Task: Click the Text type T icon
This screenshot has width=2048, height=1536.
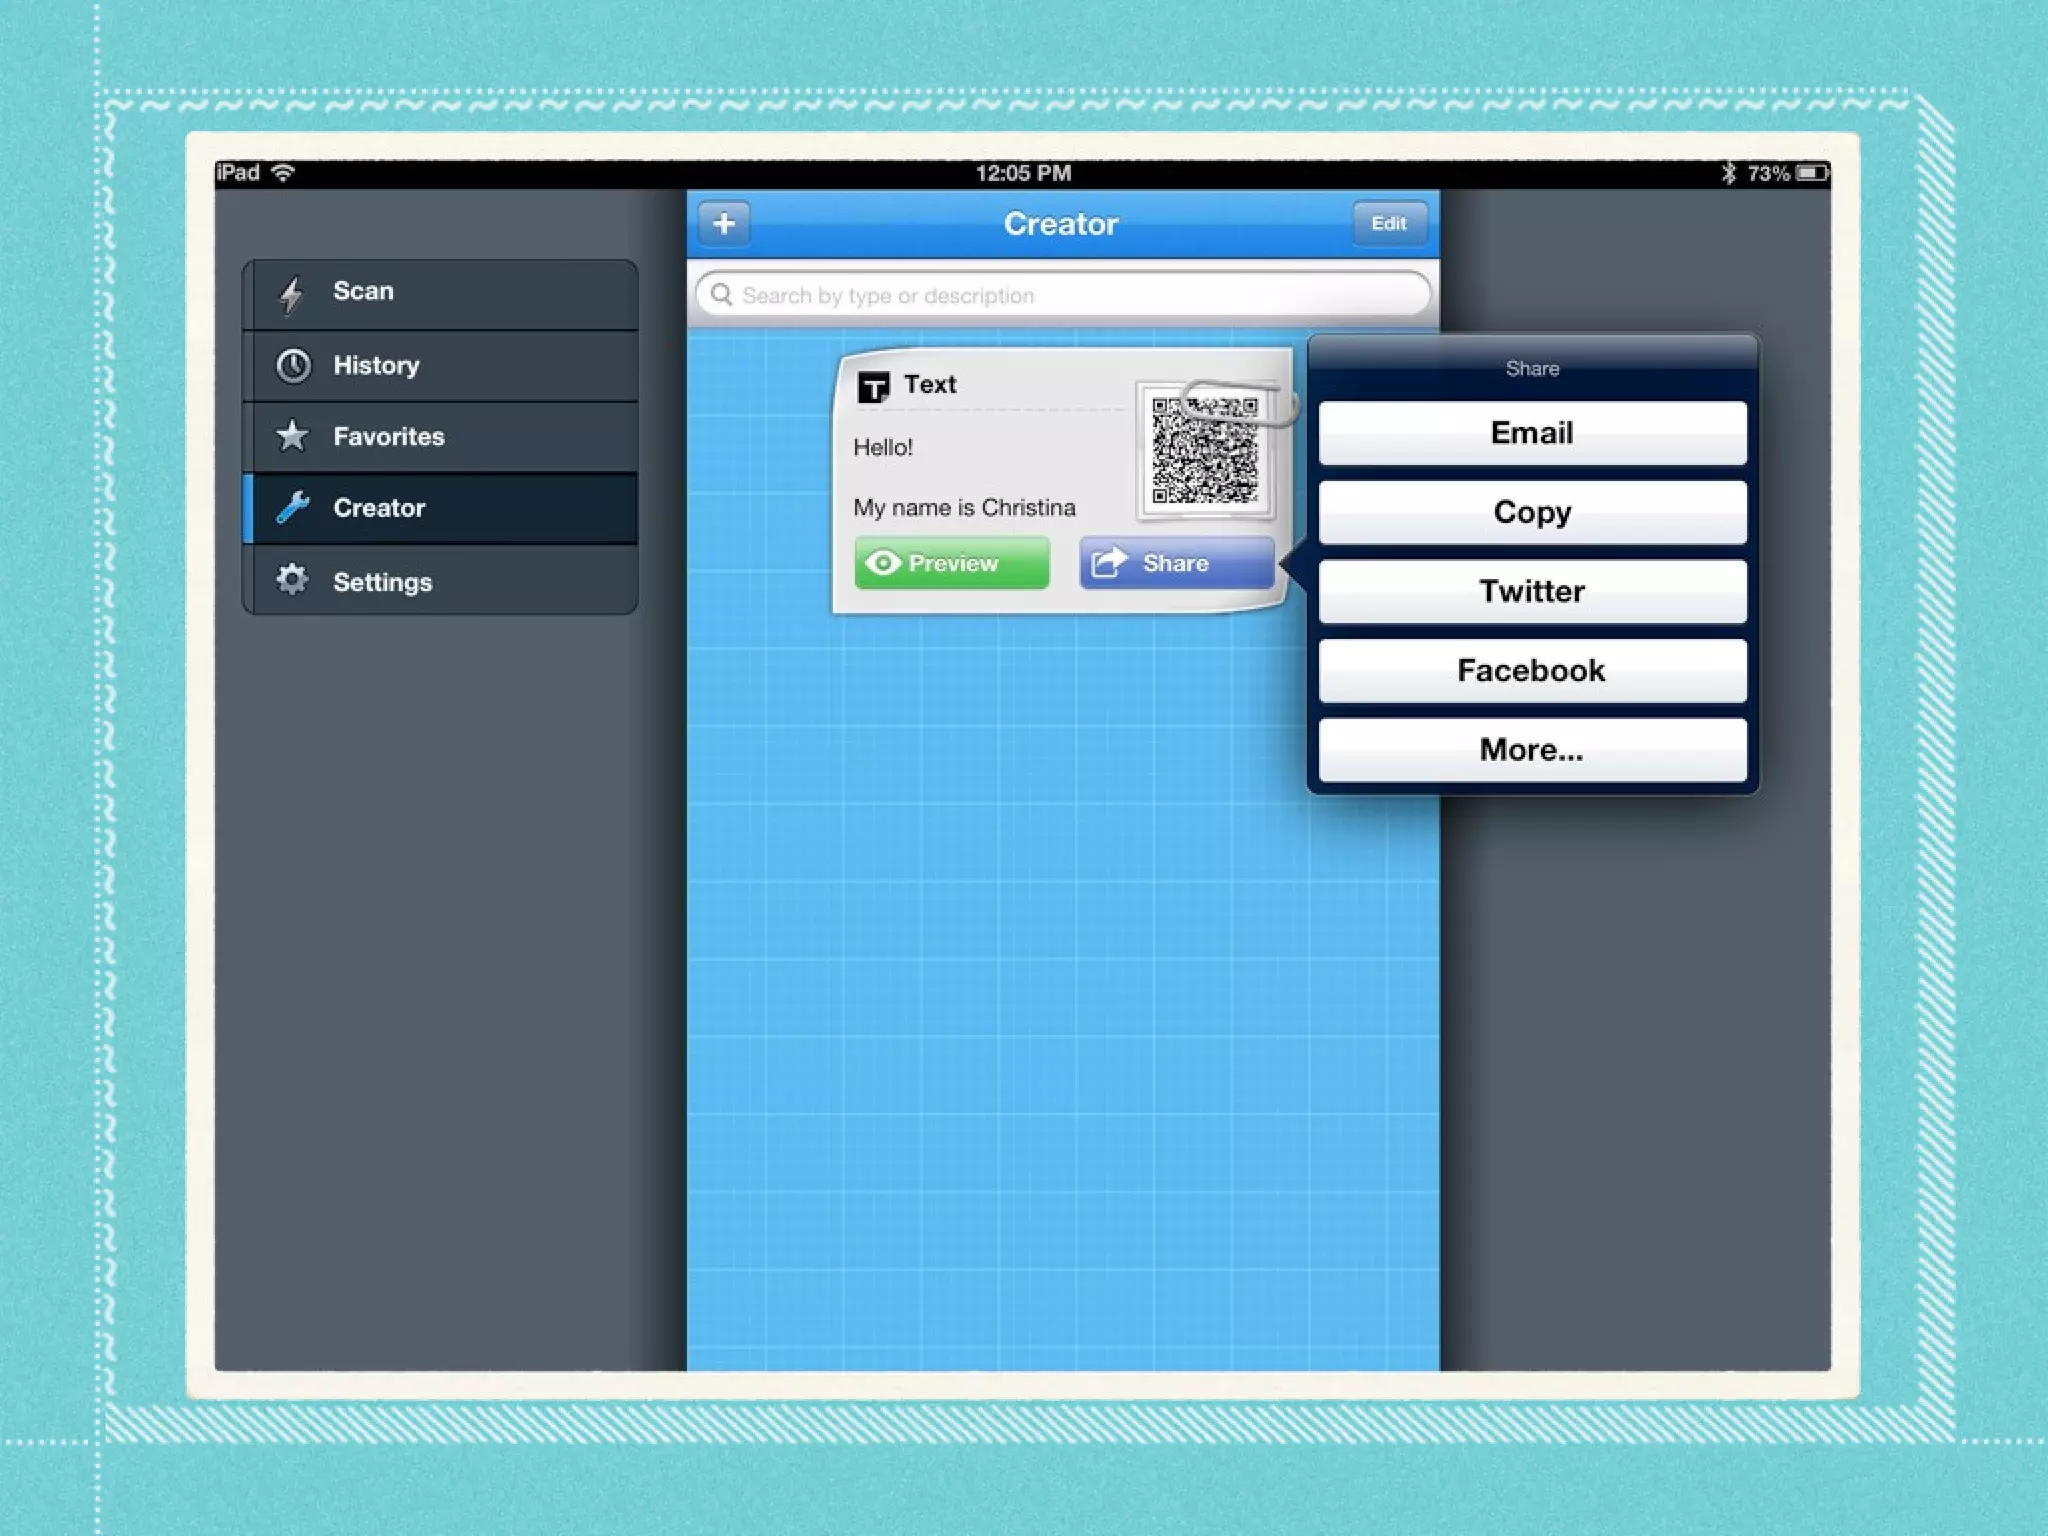Action: pyautogui.click(x=874, y=386)
